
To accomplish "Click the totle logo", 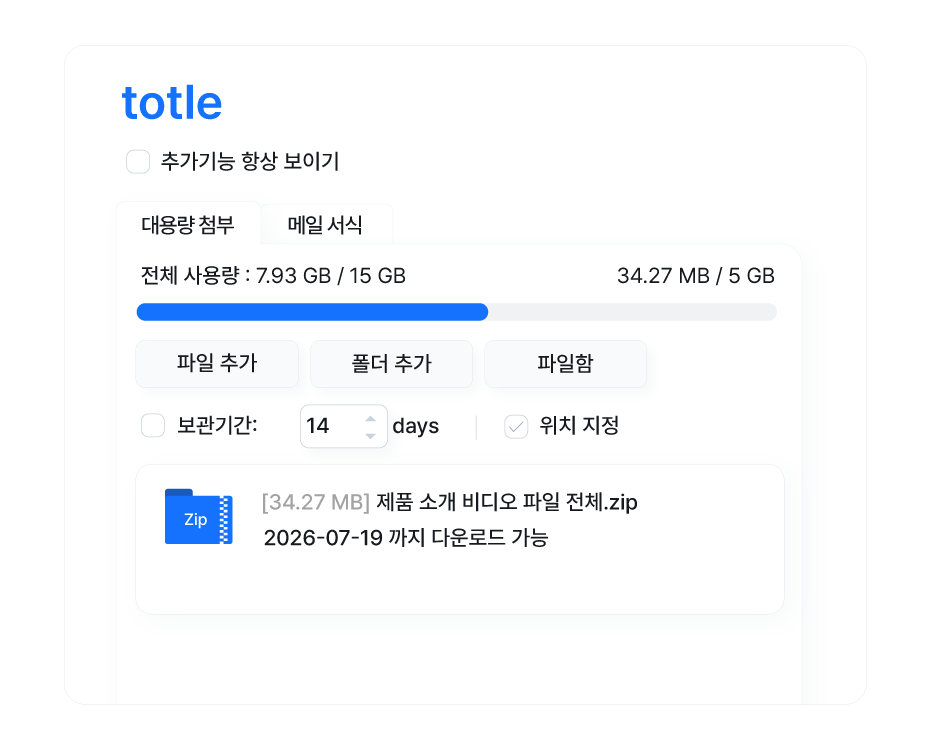I will [x=172, y=103].
